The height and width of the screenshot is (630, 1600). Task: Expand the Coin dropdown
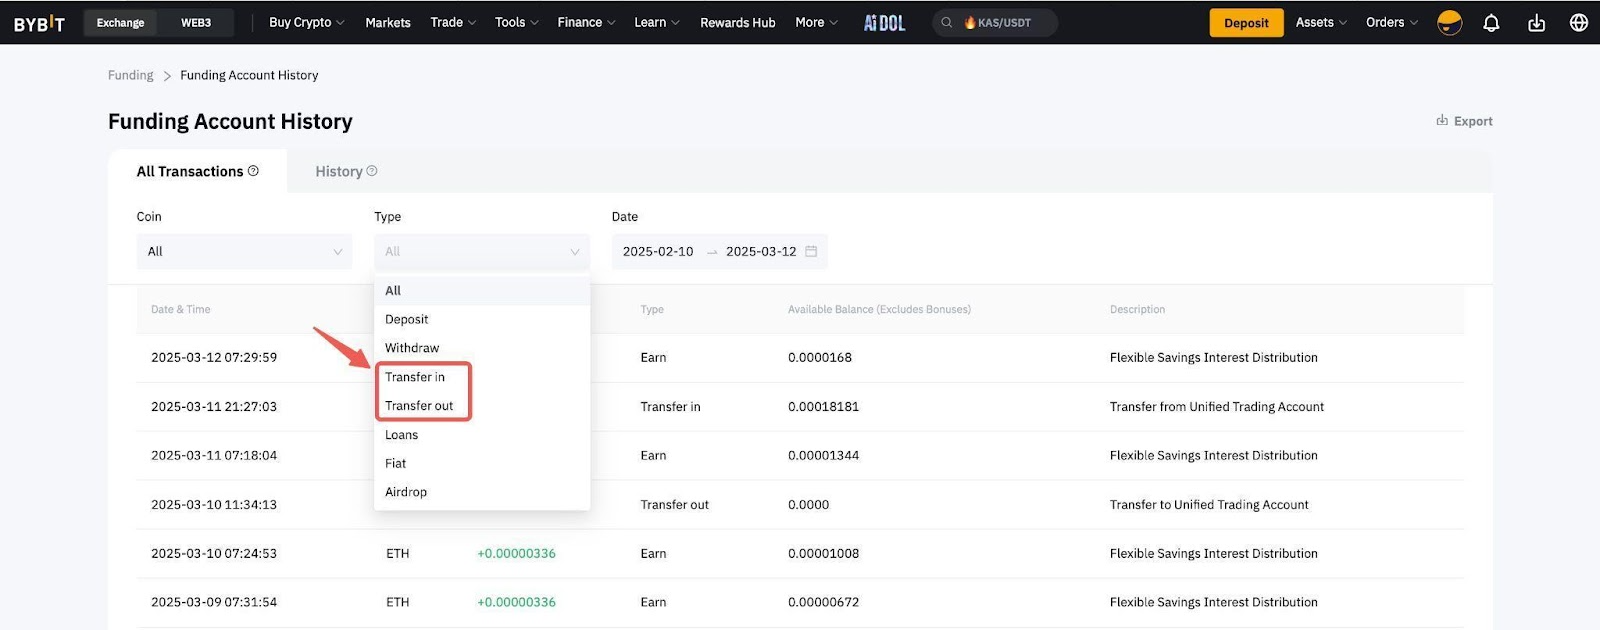coord(244,252)
